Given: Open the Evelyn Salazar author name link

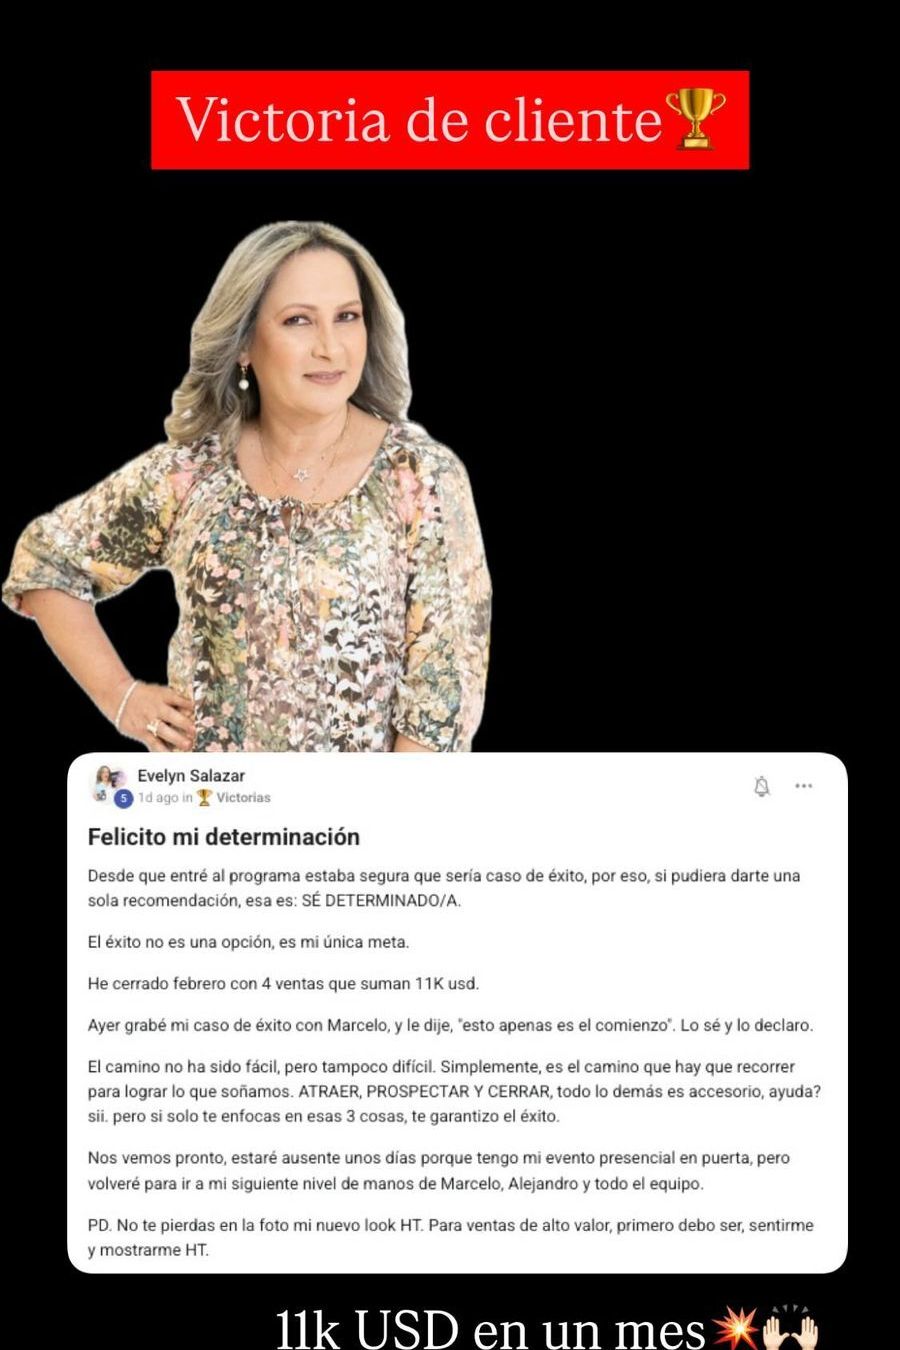Looking at the screenshot, I should tap(191, 775).
